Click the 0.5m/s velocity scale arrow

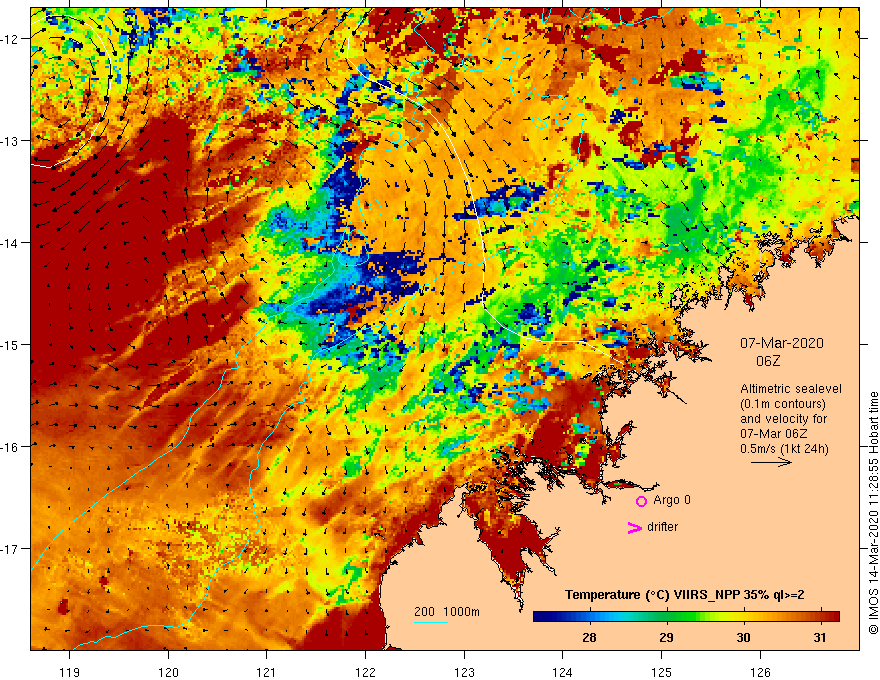tap(771, 462)
